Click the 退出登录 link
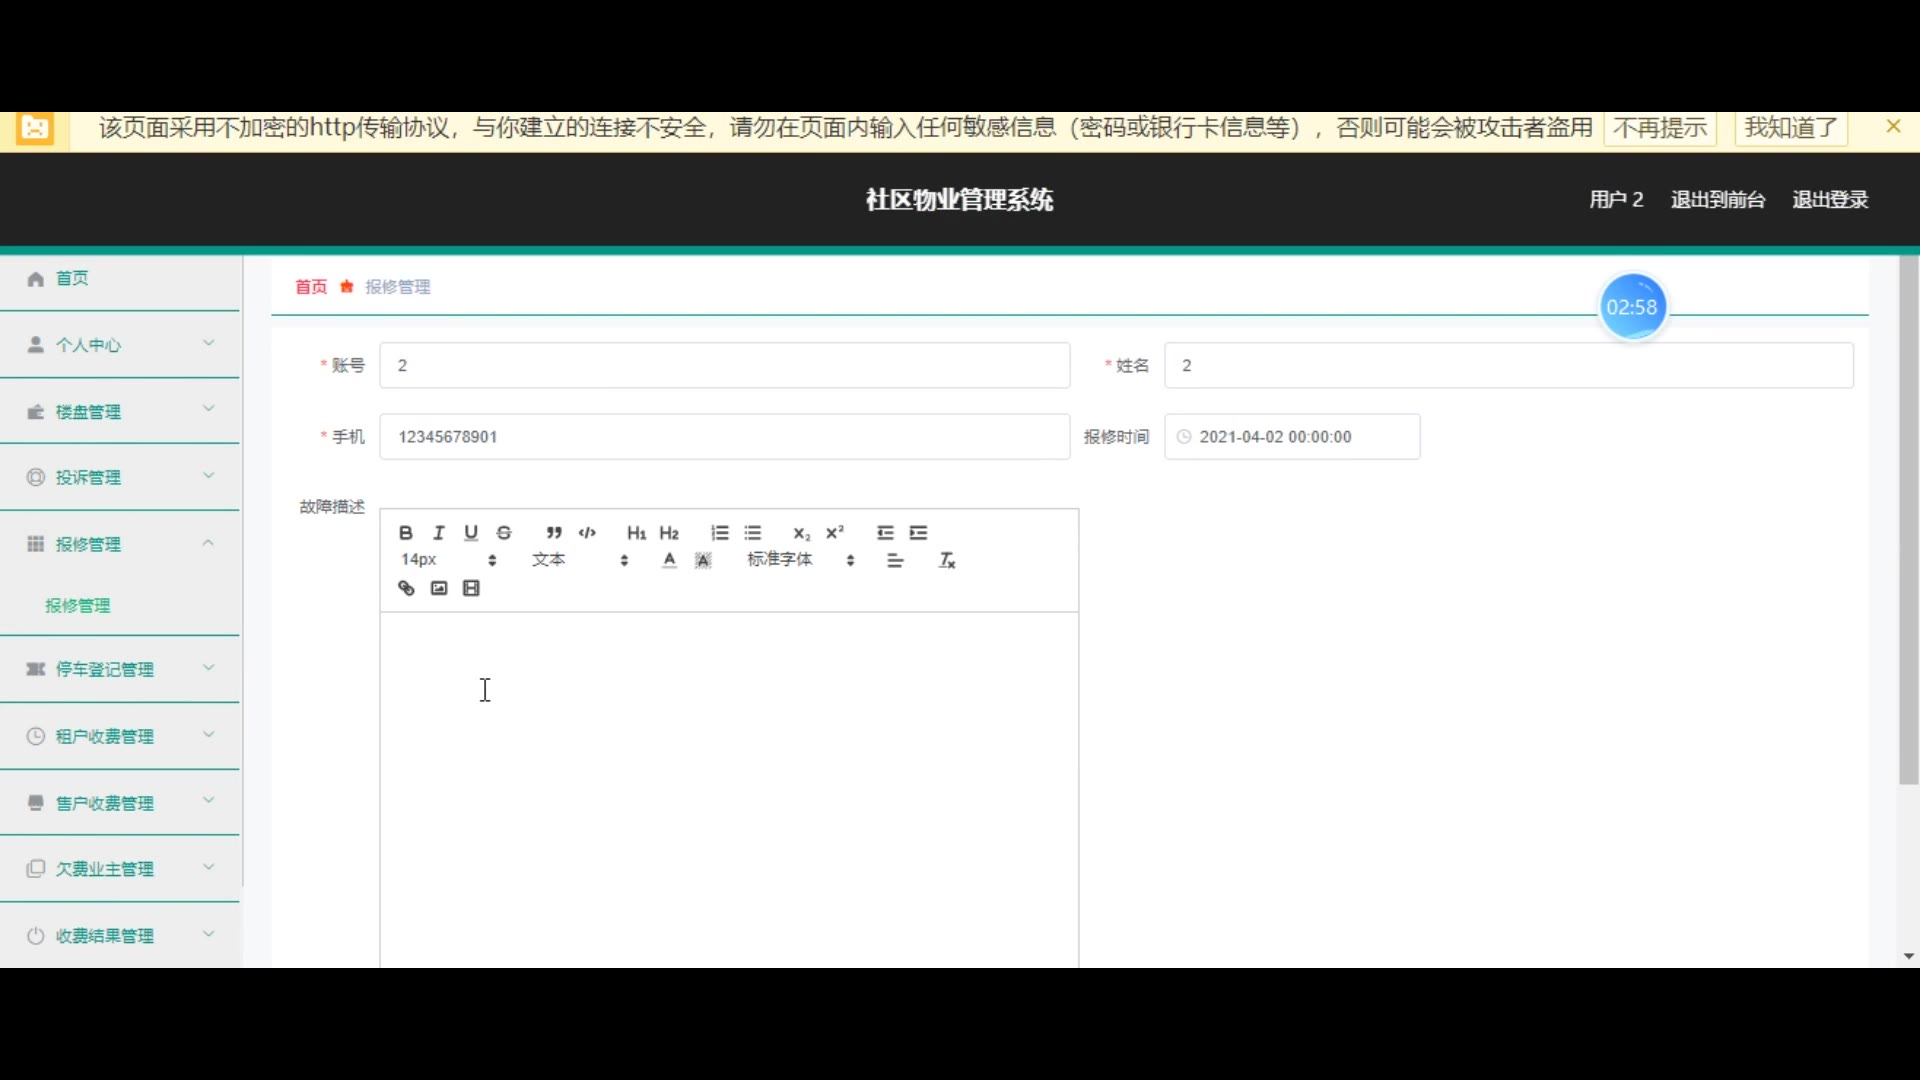Viewport: 1920px width, 1080px height. (1829, 200)
